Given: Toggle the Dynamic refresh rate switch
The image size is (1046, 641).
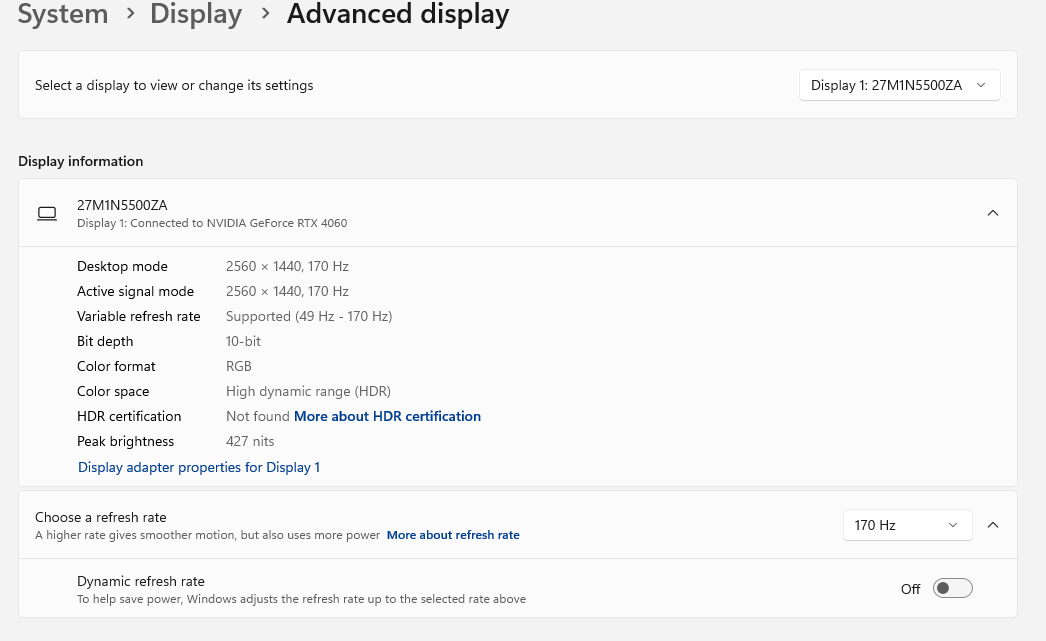Looking at the screenshot, I should click(x=952, y=588).
